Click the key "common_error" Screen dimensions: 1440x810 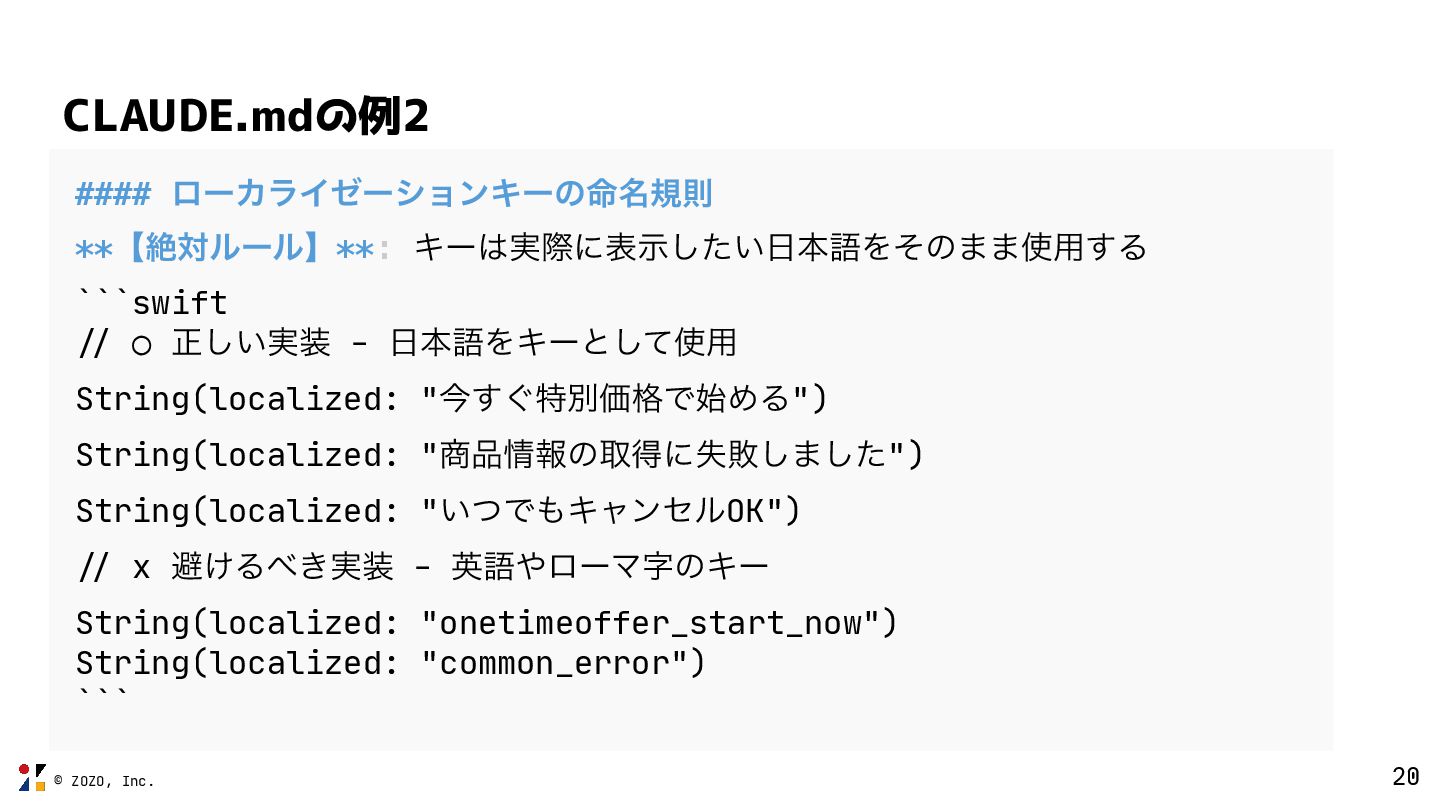554,663
